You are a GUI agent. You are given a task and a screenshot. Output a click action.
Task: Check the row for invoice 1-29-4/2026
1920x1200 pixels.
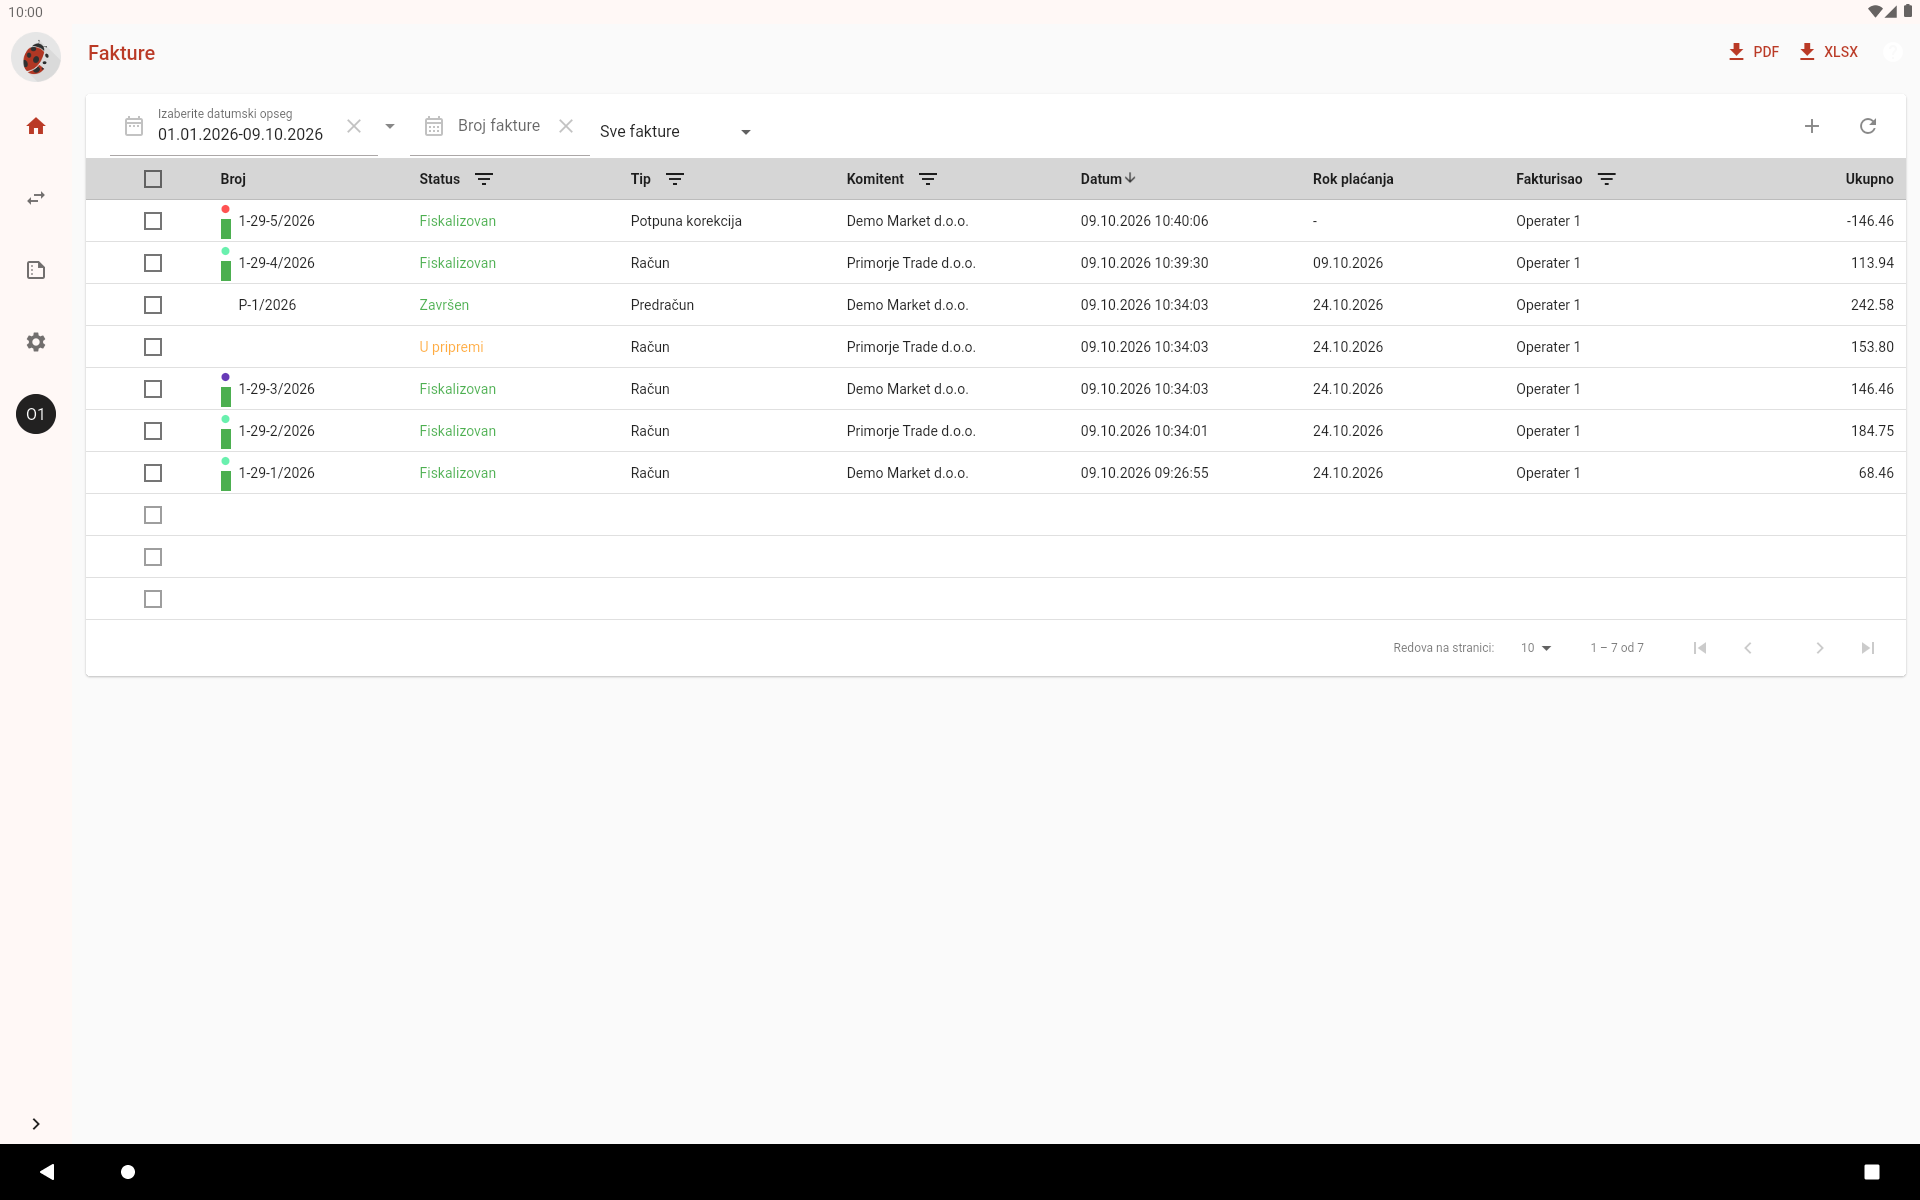(x=153, y=263)
